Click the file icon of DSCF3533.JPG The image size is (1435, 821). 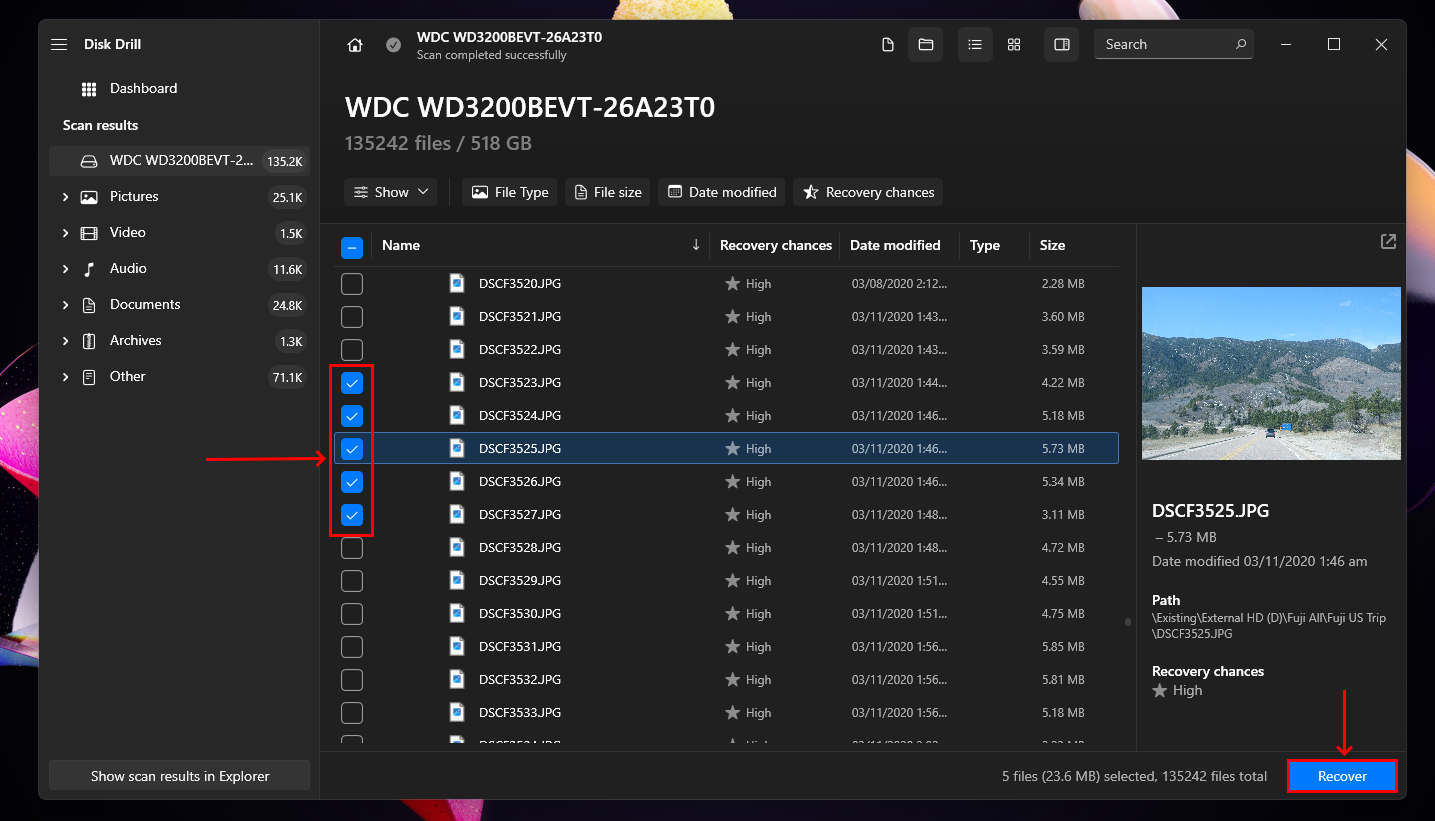457,713
